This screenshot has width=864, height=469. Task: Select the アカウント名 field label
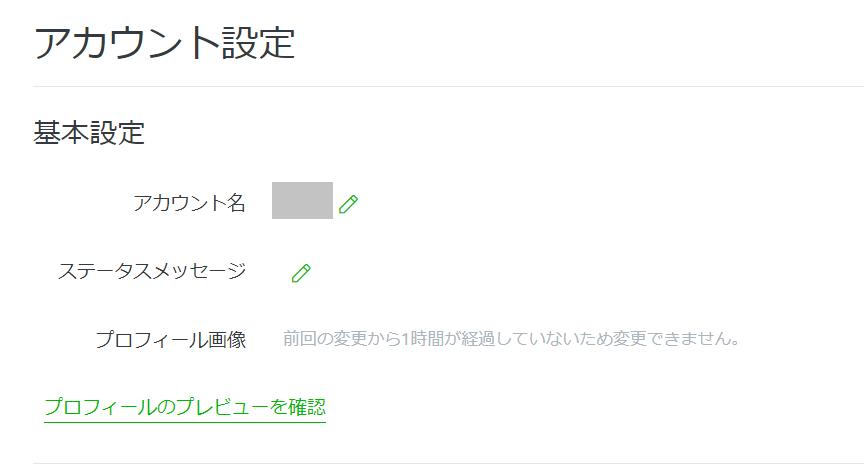(189, 203)
